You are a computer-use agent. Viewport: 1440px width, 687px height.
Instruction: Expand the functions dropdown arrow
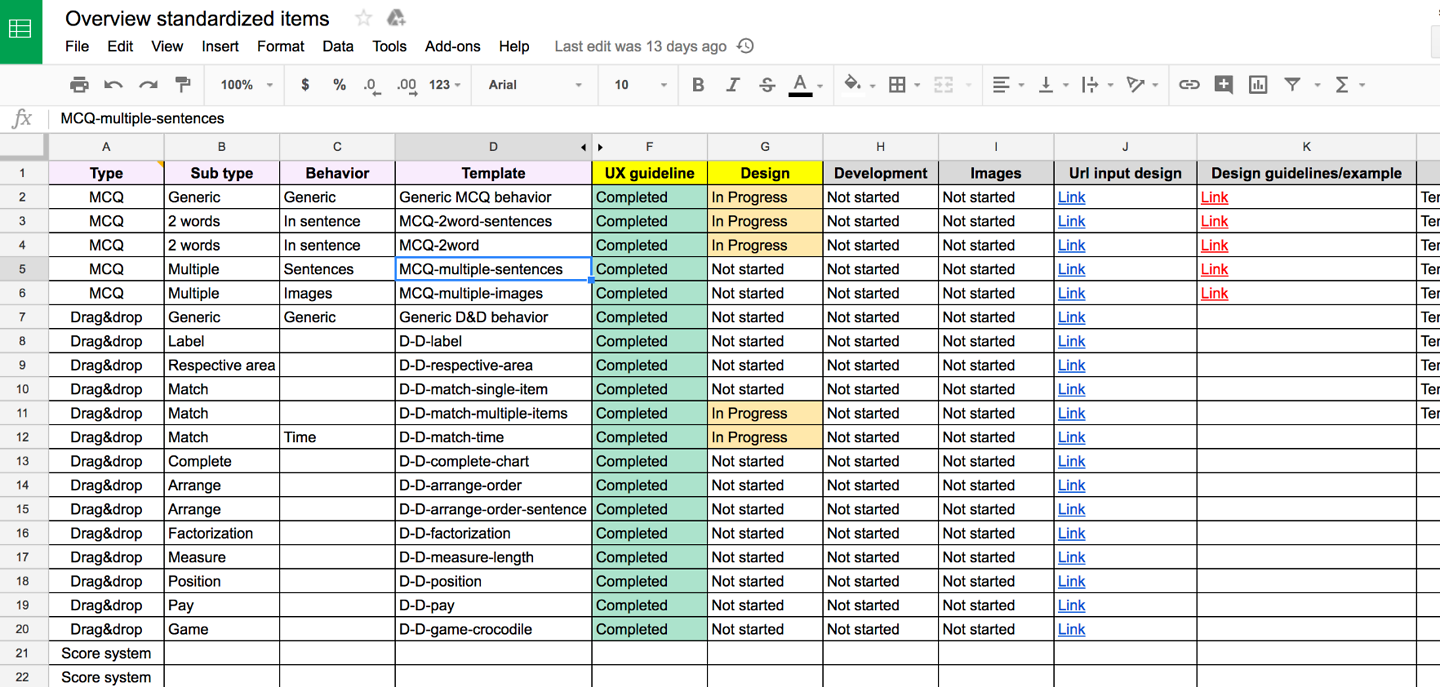point(1362,86)
